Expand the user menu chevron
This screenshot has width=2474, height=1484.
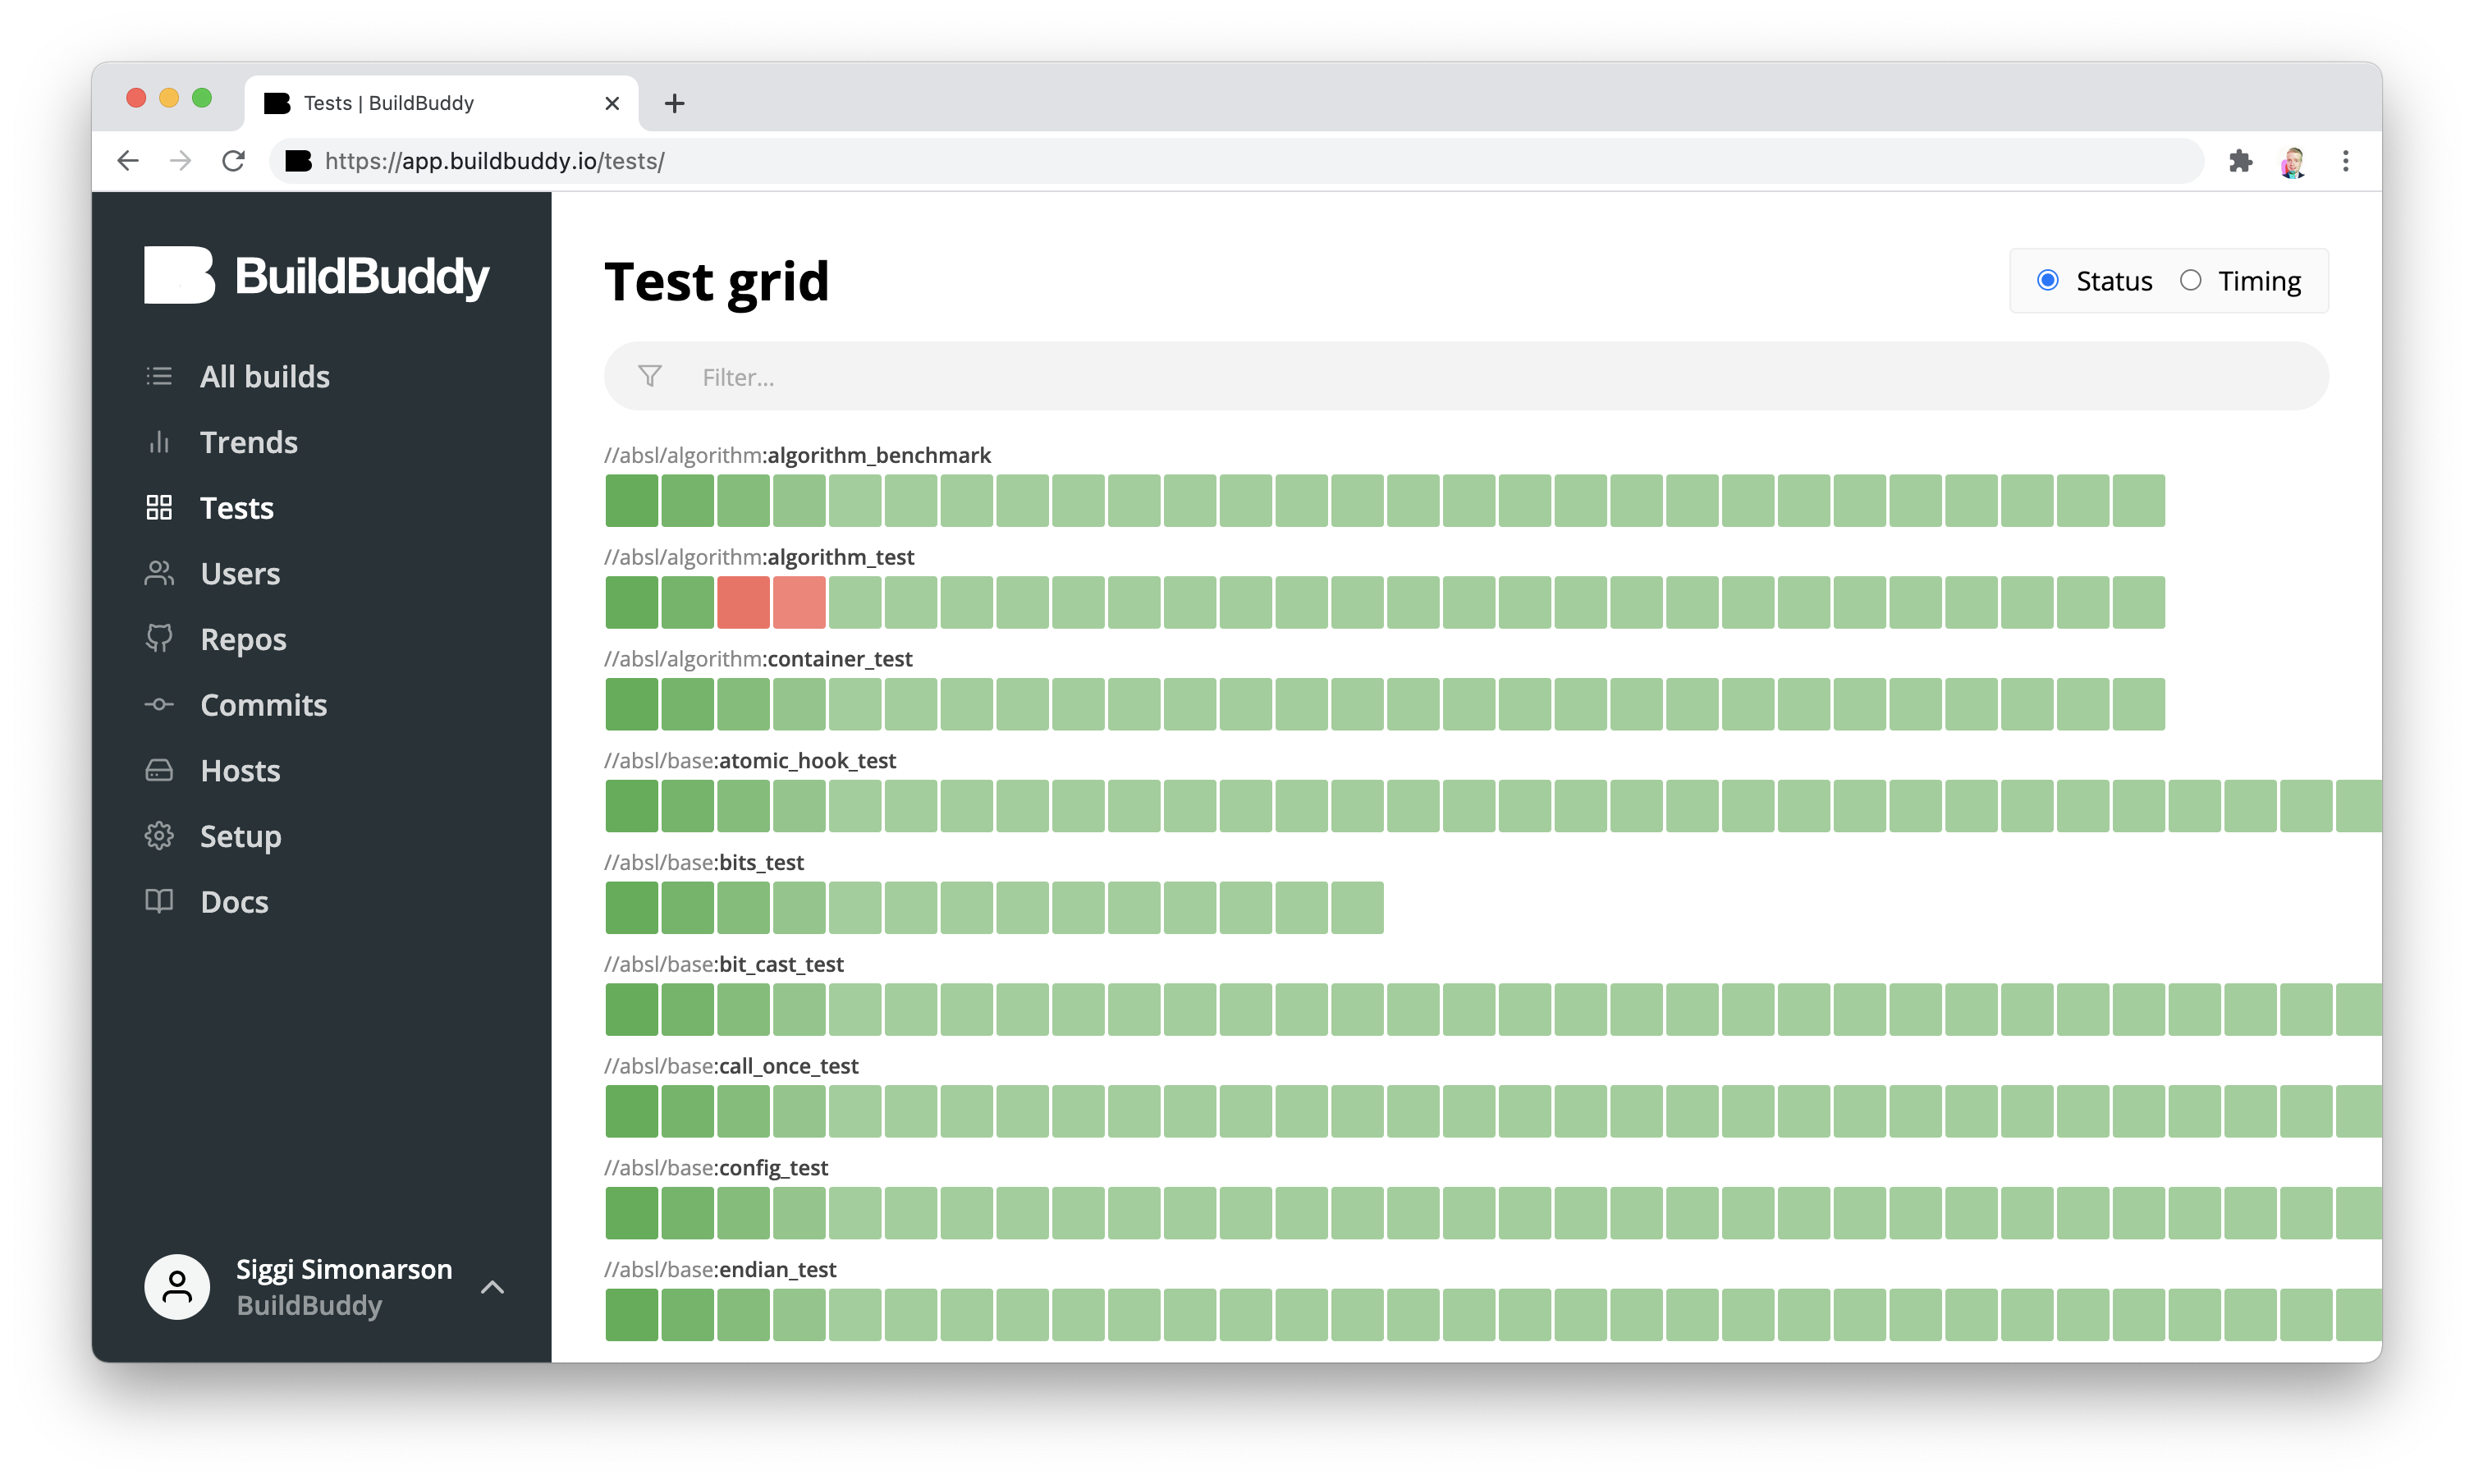[x=492, y=1287]
